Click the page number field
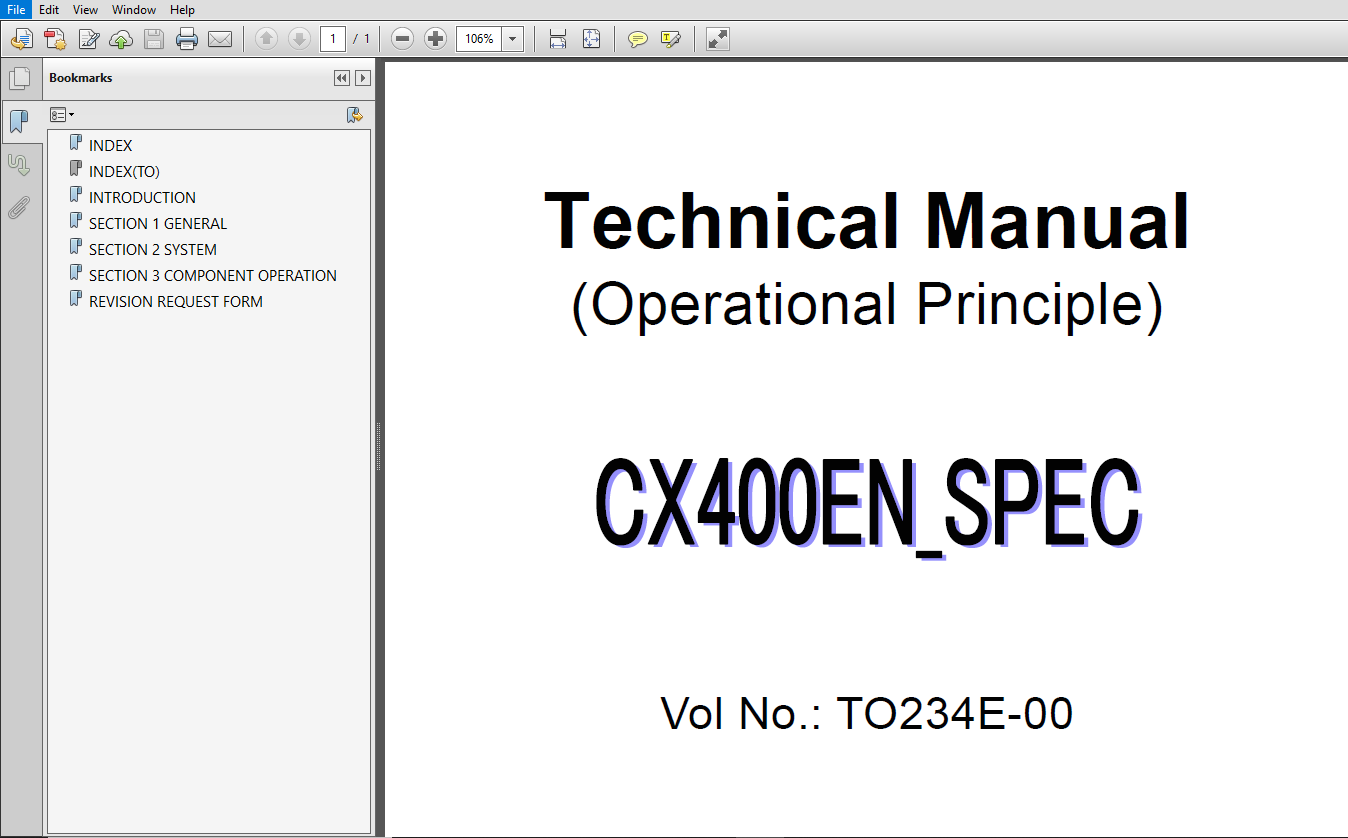This screenshot has width=1348, height=838. click(x=333, y=39)
